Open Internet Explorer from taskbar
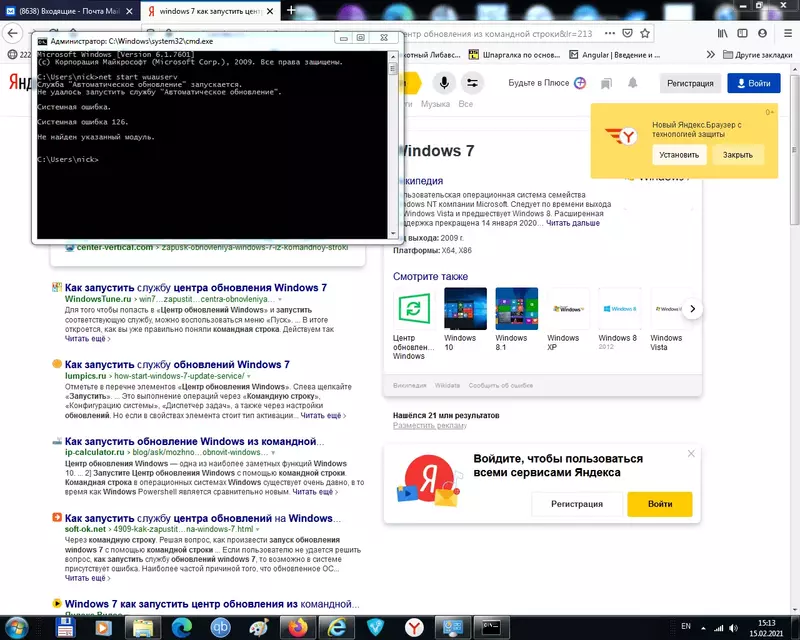This screenshot has width=800, height=640. click(337, 627)
